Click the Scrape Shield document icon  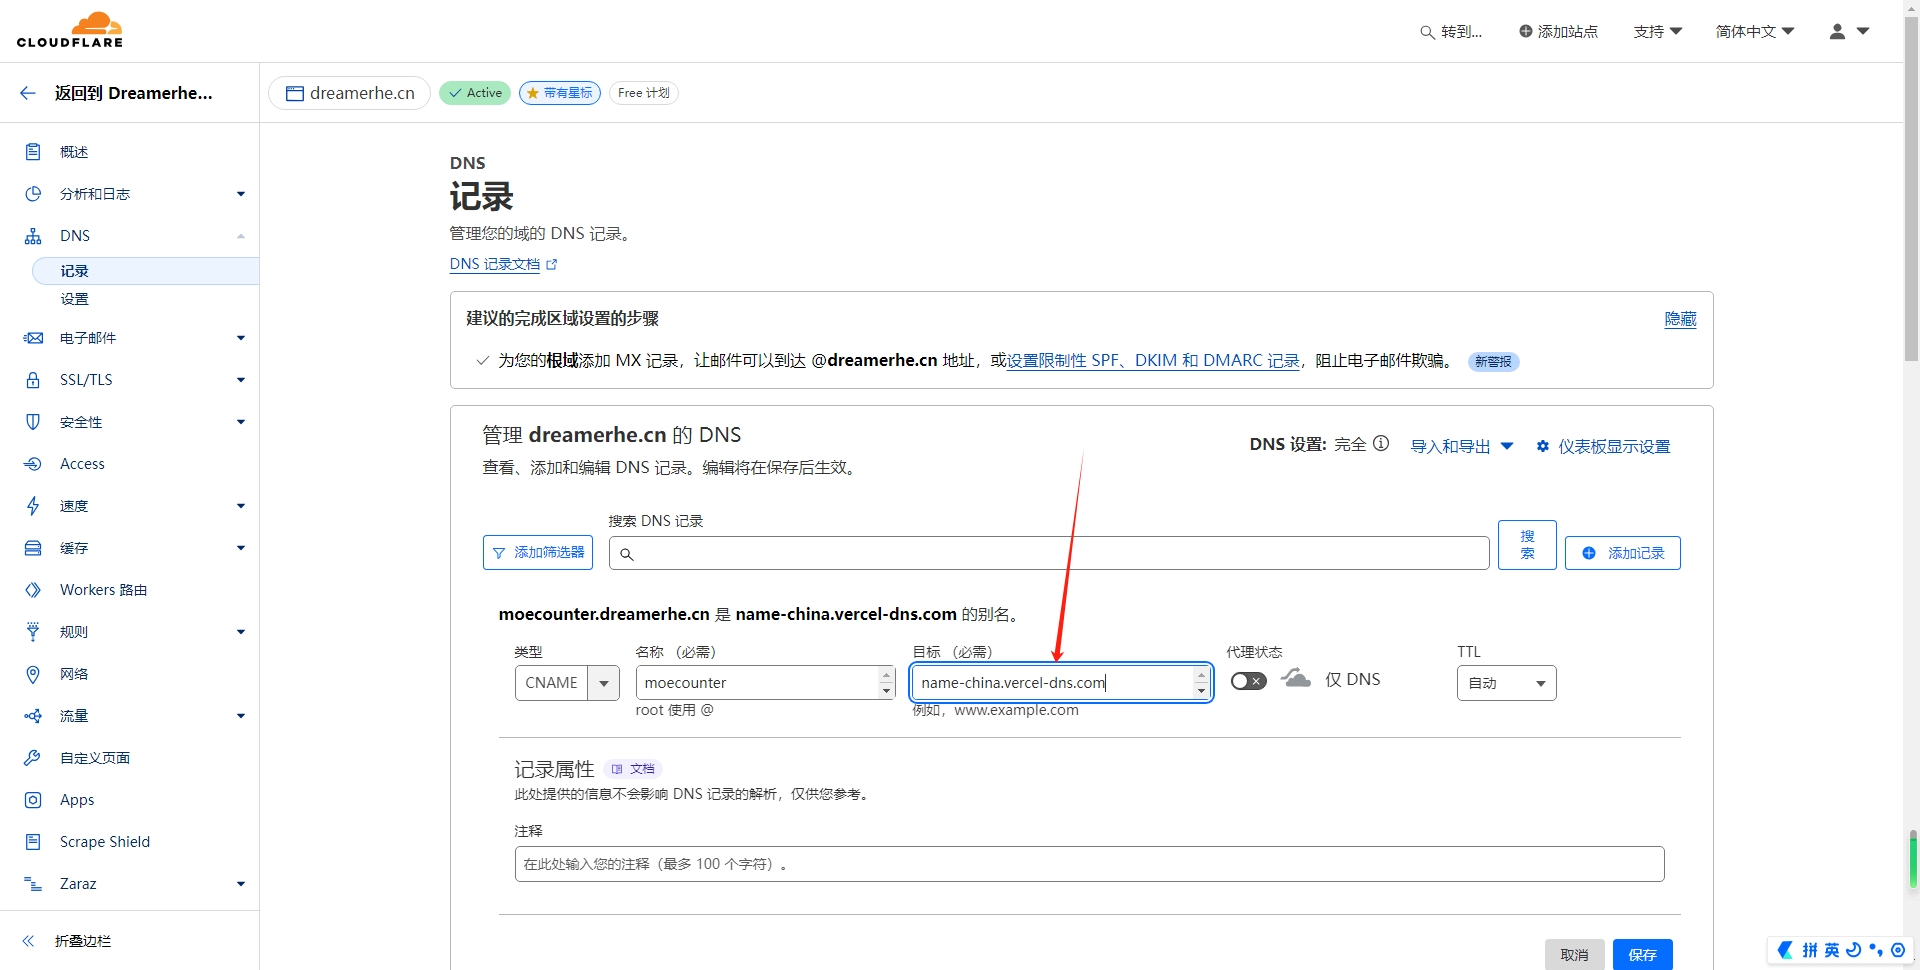tap(33, 842)
